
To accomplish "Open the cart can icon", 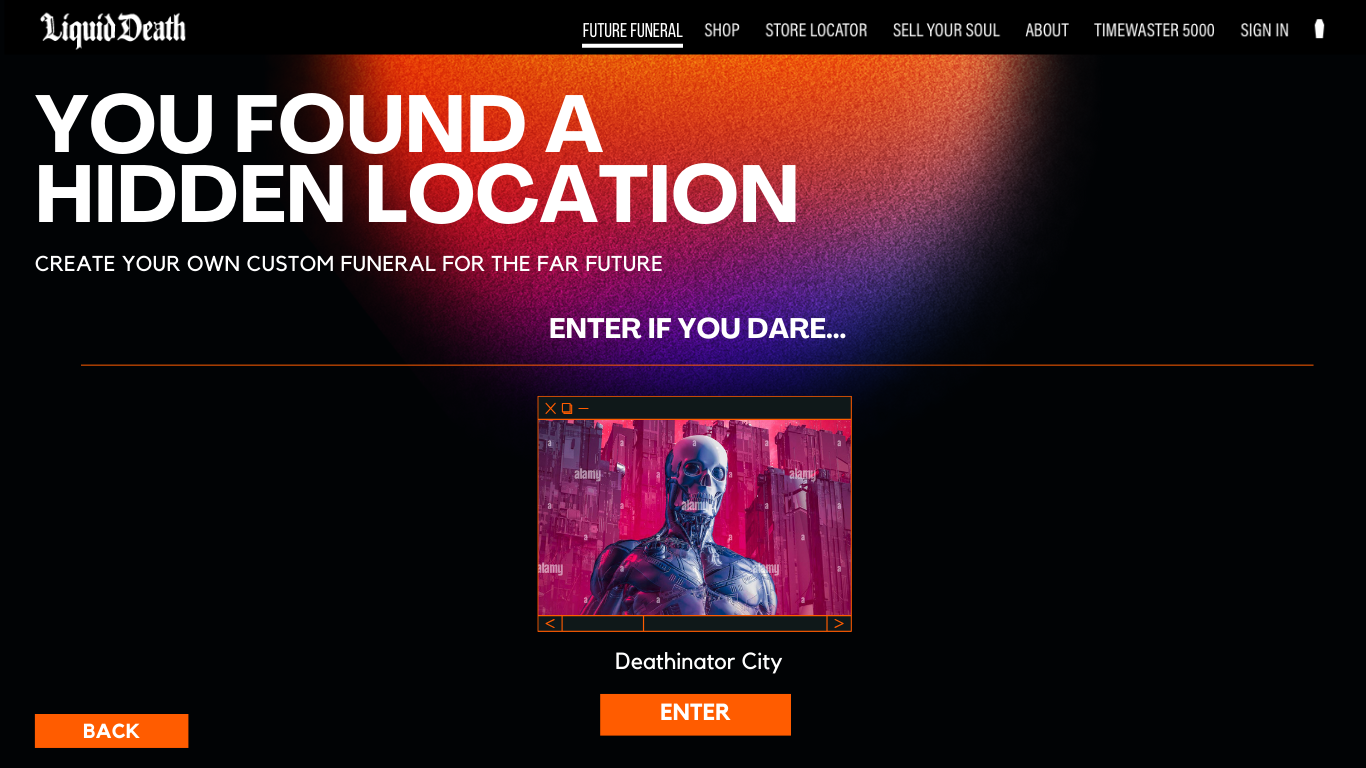I will [1319, 29].
